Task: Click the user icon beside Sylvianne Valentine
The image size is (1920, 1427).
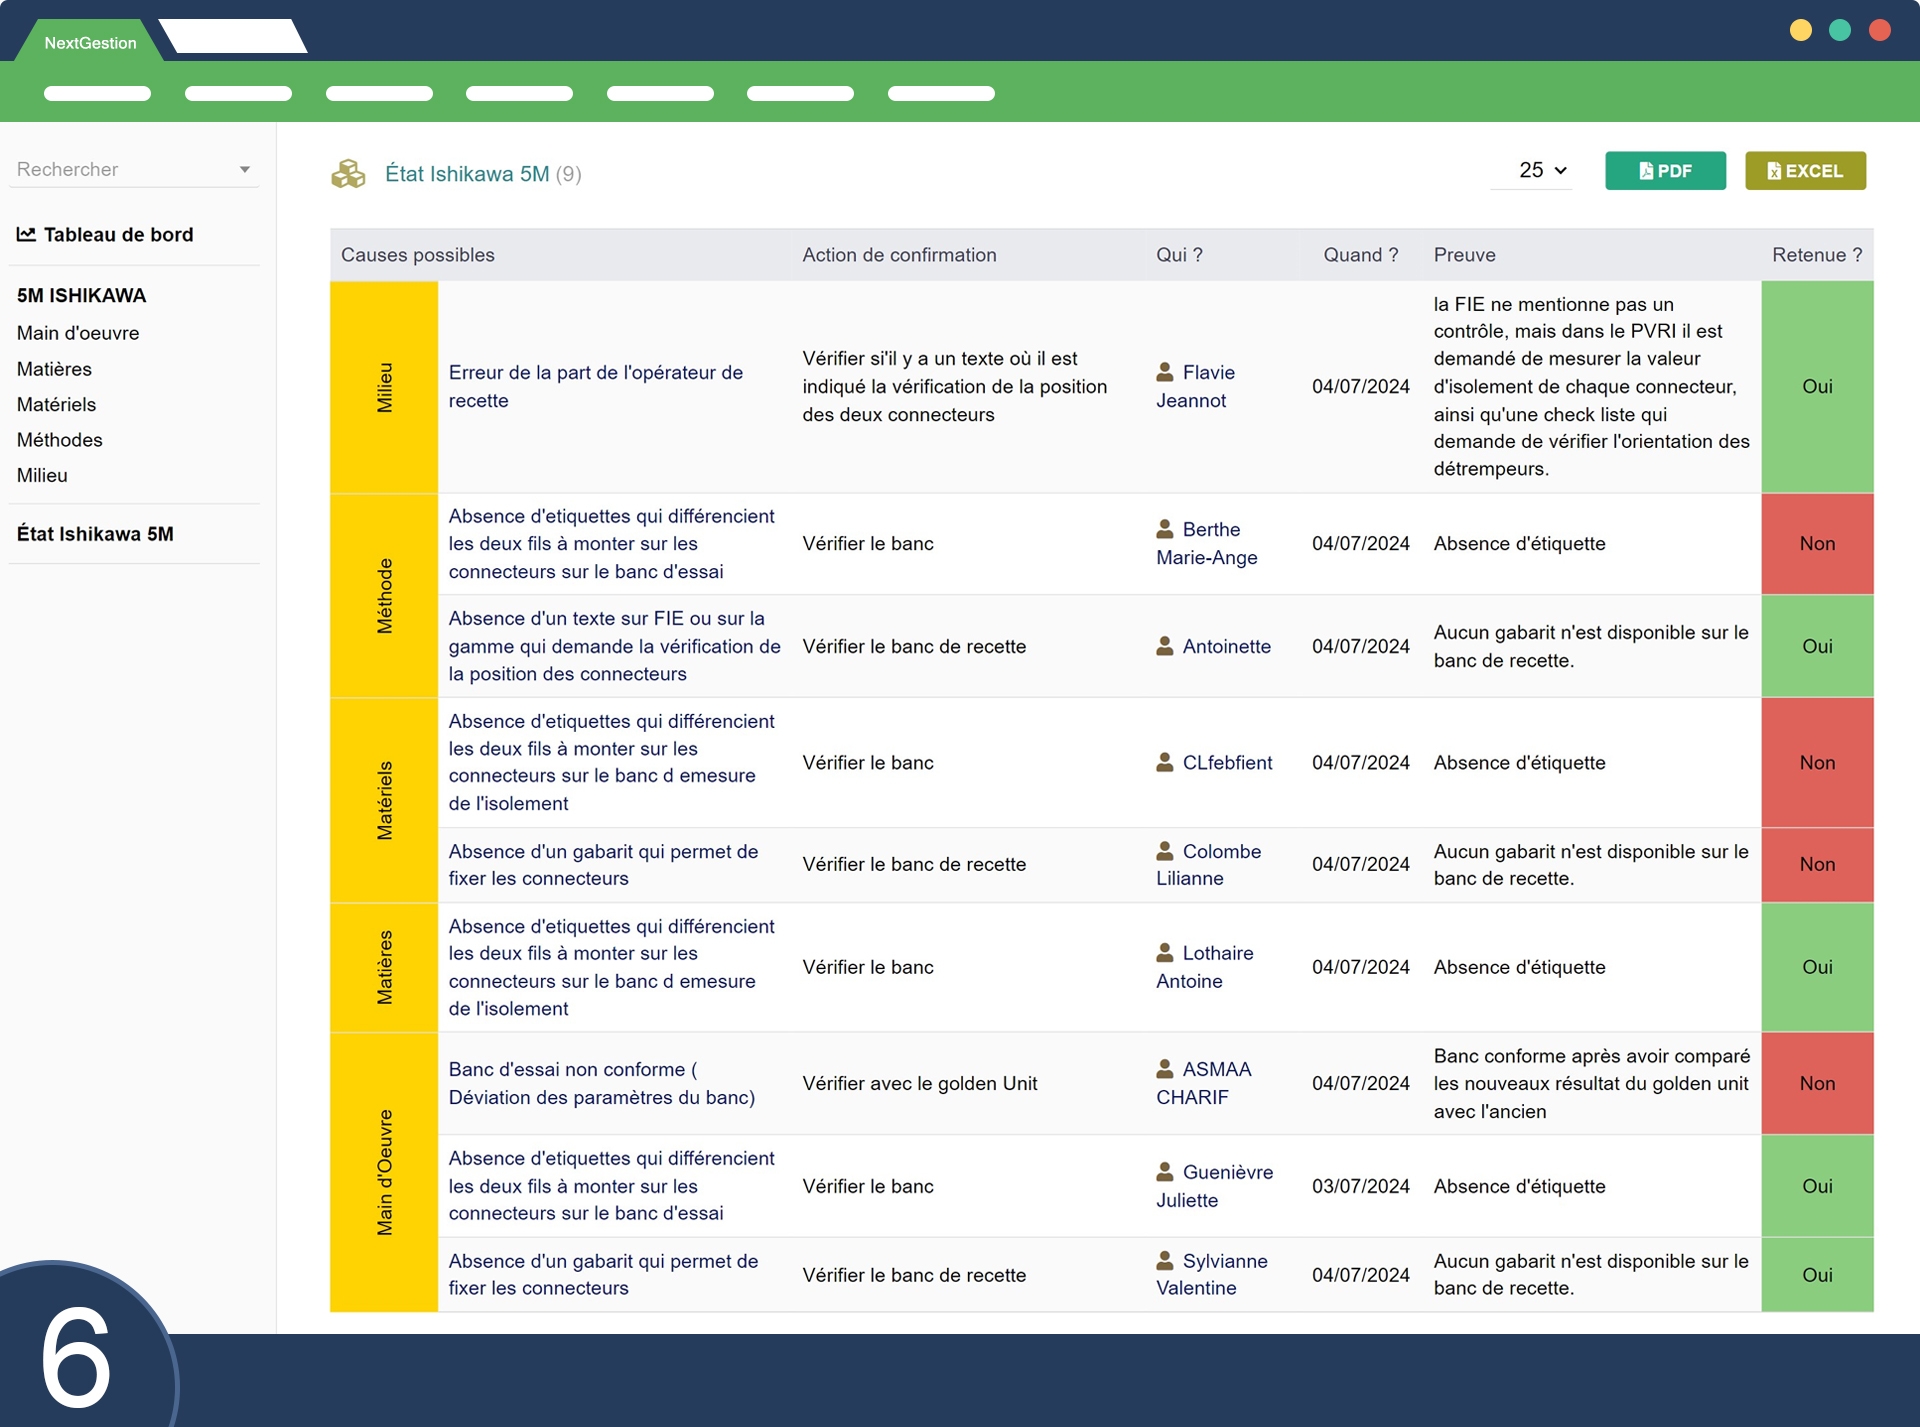Action: [x=1165, y=1260]
